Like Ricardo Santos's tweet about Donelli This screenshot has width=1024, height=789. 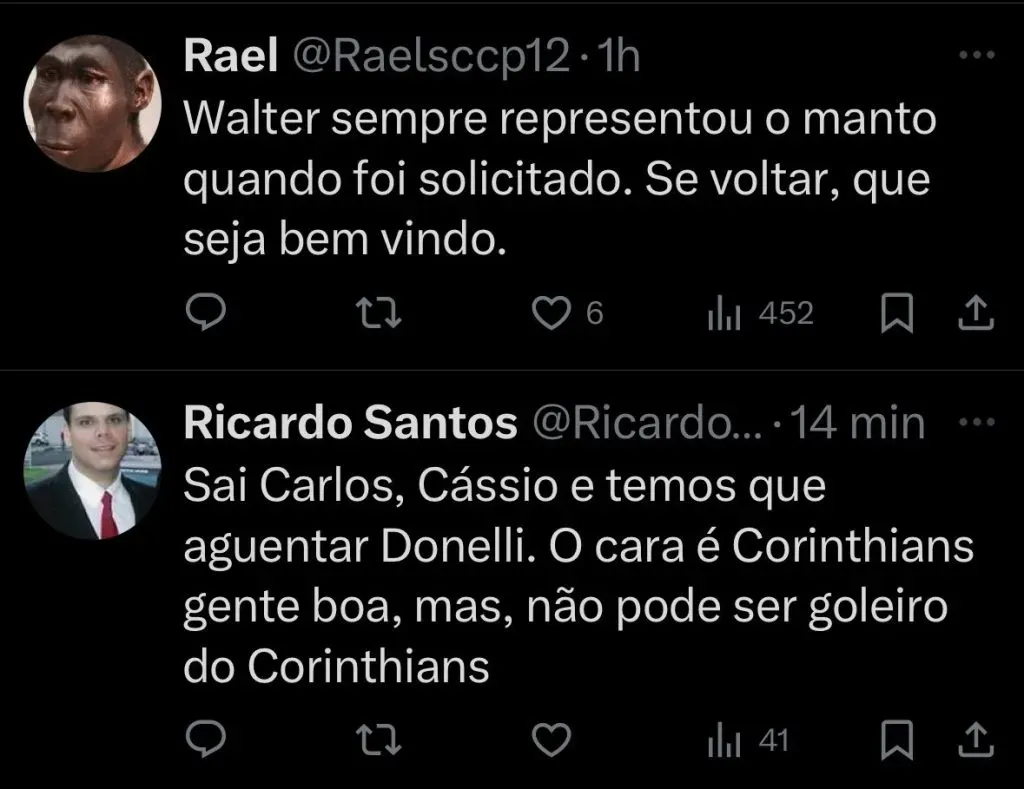click(x=549, y=740)
